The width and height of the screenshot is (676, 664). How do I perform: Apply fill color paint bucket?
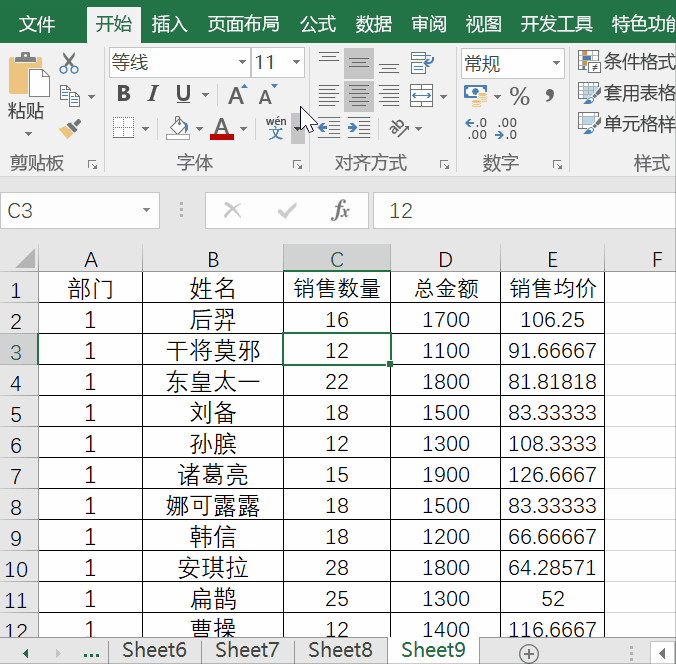point(178,128)
